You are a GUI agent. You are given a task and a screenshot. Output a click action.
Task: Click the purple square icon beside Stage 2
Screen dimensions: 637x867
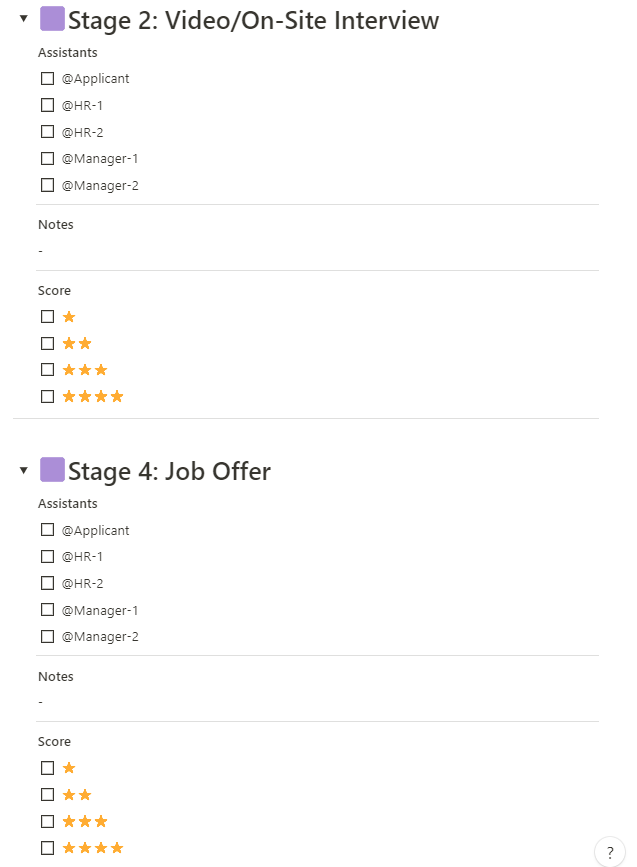(x=52, y=19)
